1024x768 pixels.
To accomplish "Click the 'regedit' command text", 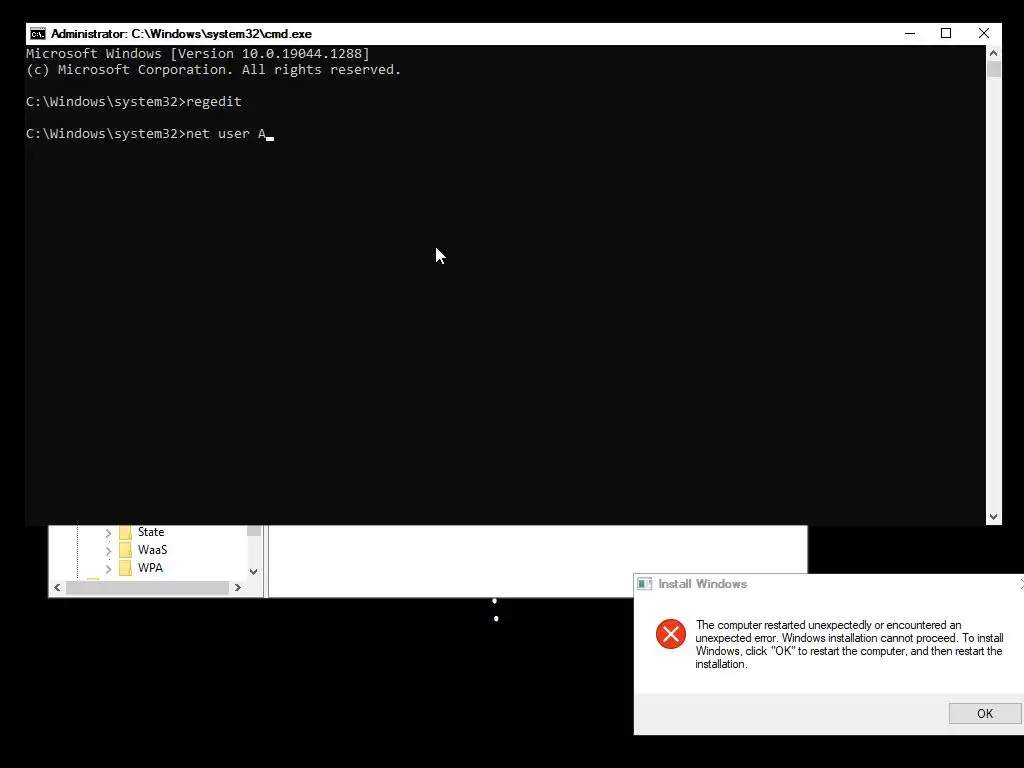I will coord(214,102).
